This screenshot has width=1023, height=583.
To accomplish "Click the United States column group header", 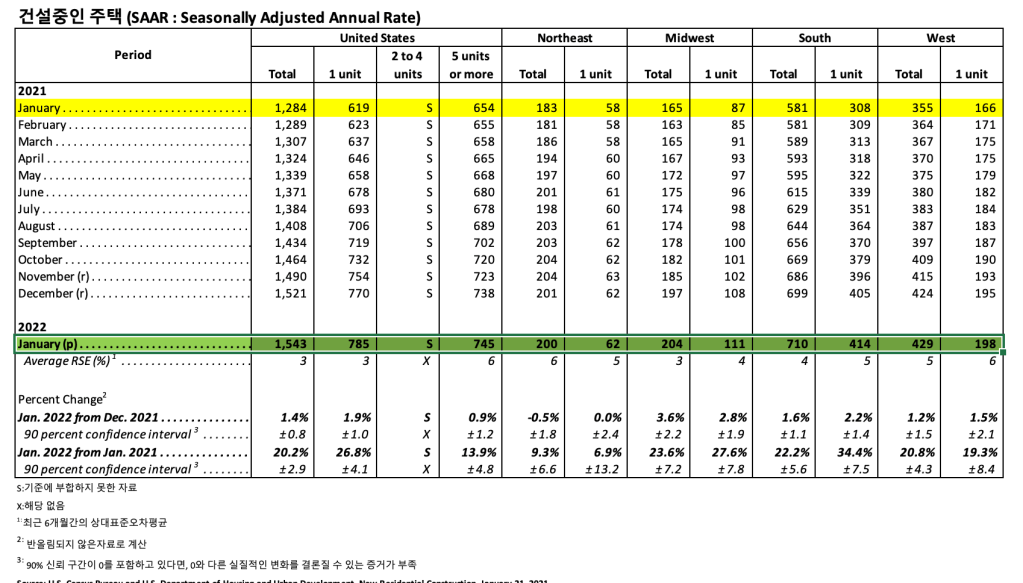I will 377,38.
